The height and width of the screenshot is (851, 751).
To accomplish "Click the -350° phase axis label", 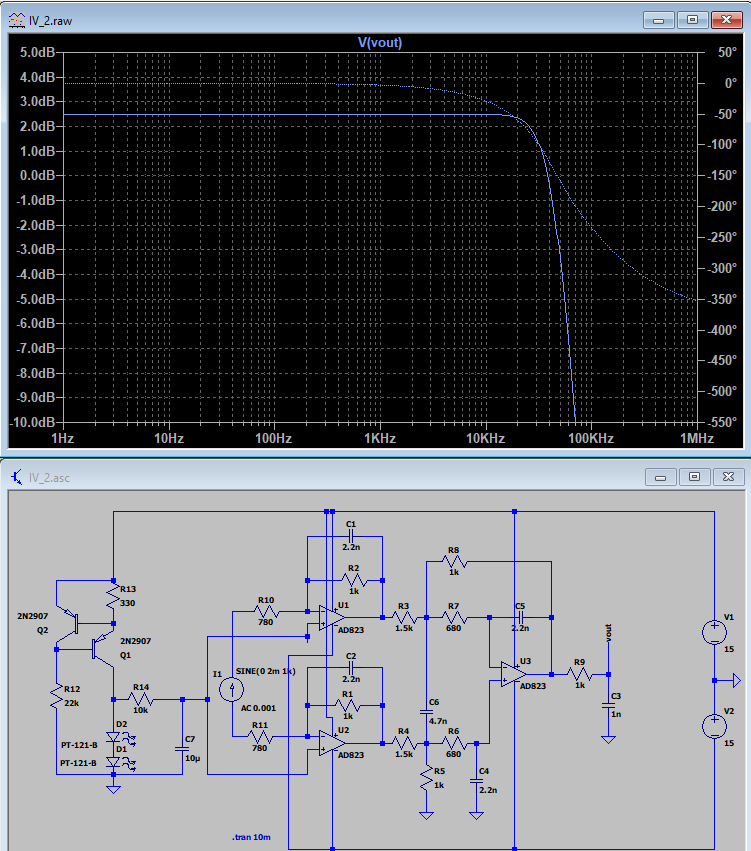I will (722, 299).
